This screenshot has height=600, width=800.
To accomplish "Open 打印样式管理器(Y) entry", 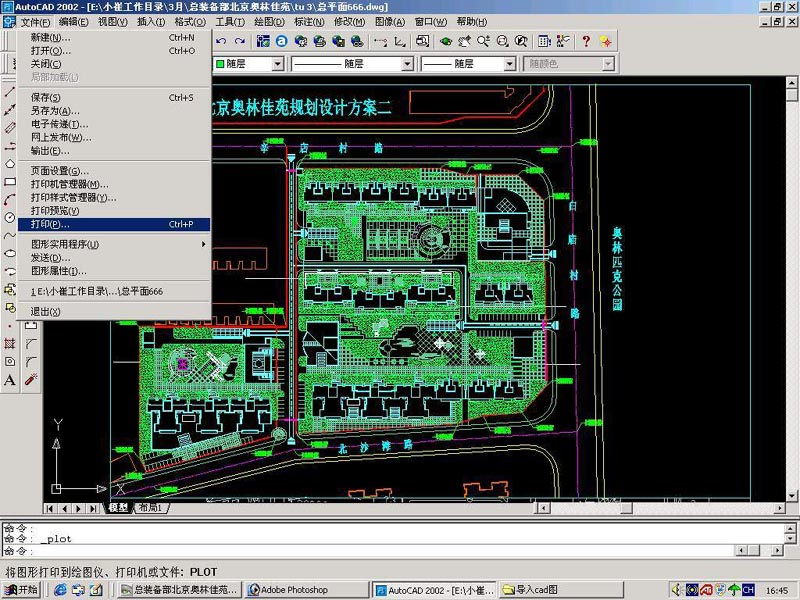I will (x=114, y=197).
